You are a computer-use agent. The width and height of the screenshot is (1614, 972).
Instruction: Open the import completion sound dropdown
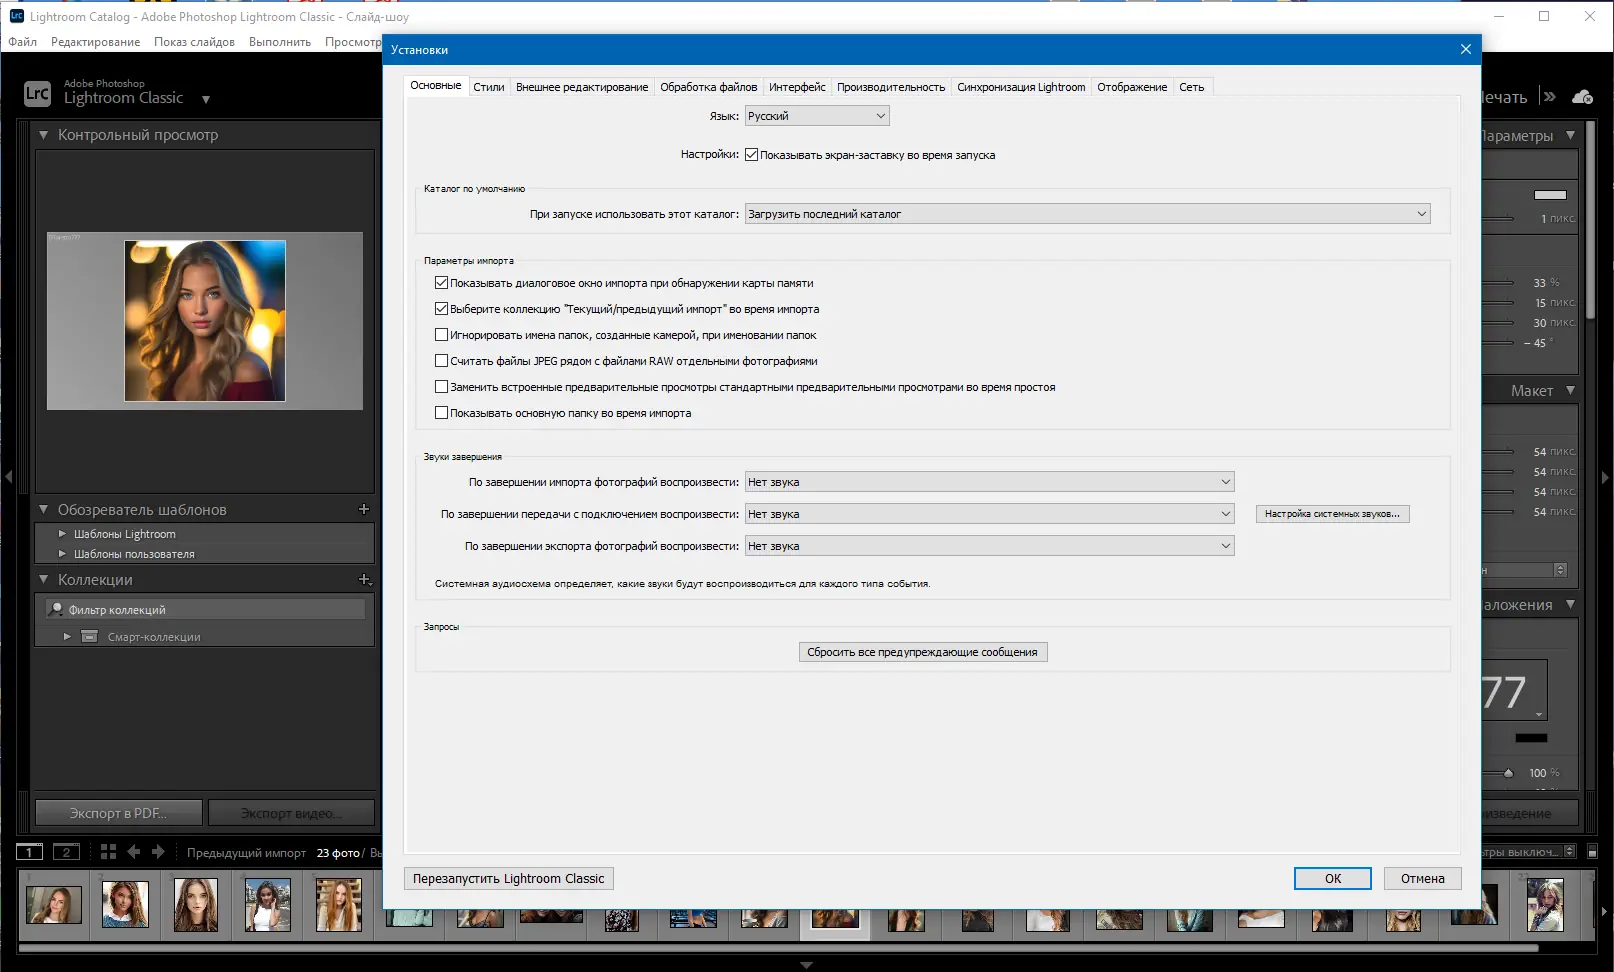[x=990, y=482]
